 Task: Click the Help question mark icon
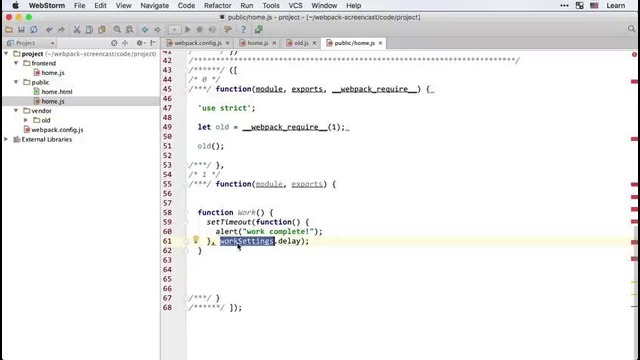(x=243, y=30)
